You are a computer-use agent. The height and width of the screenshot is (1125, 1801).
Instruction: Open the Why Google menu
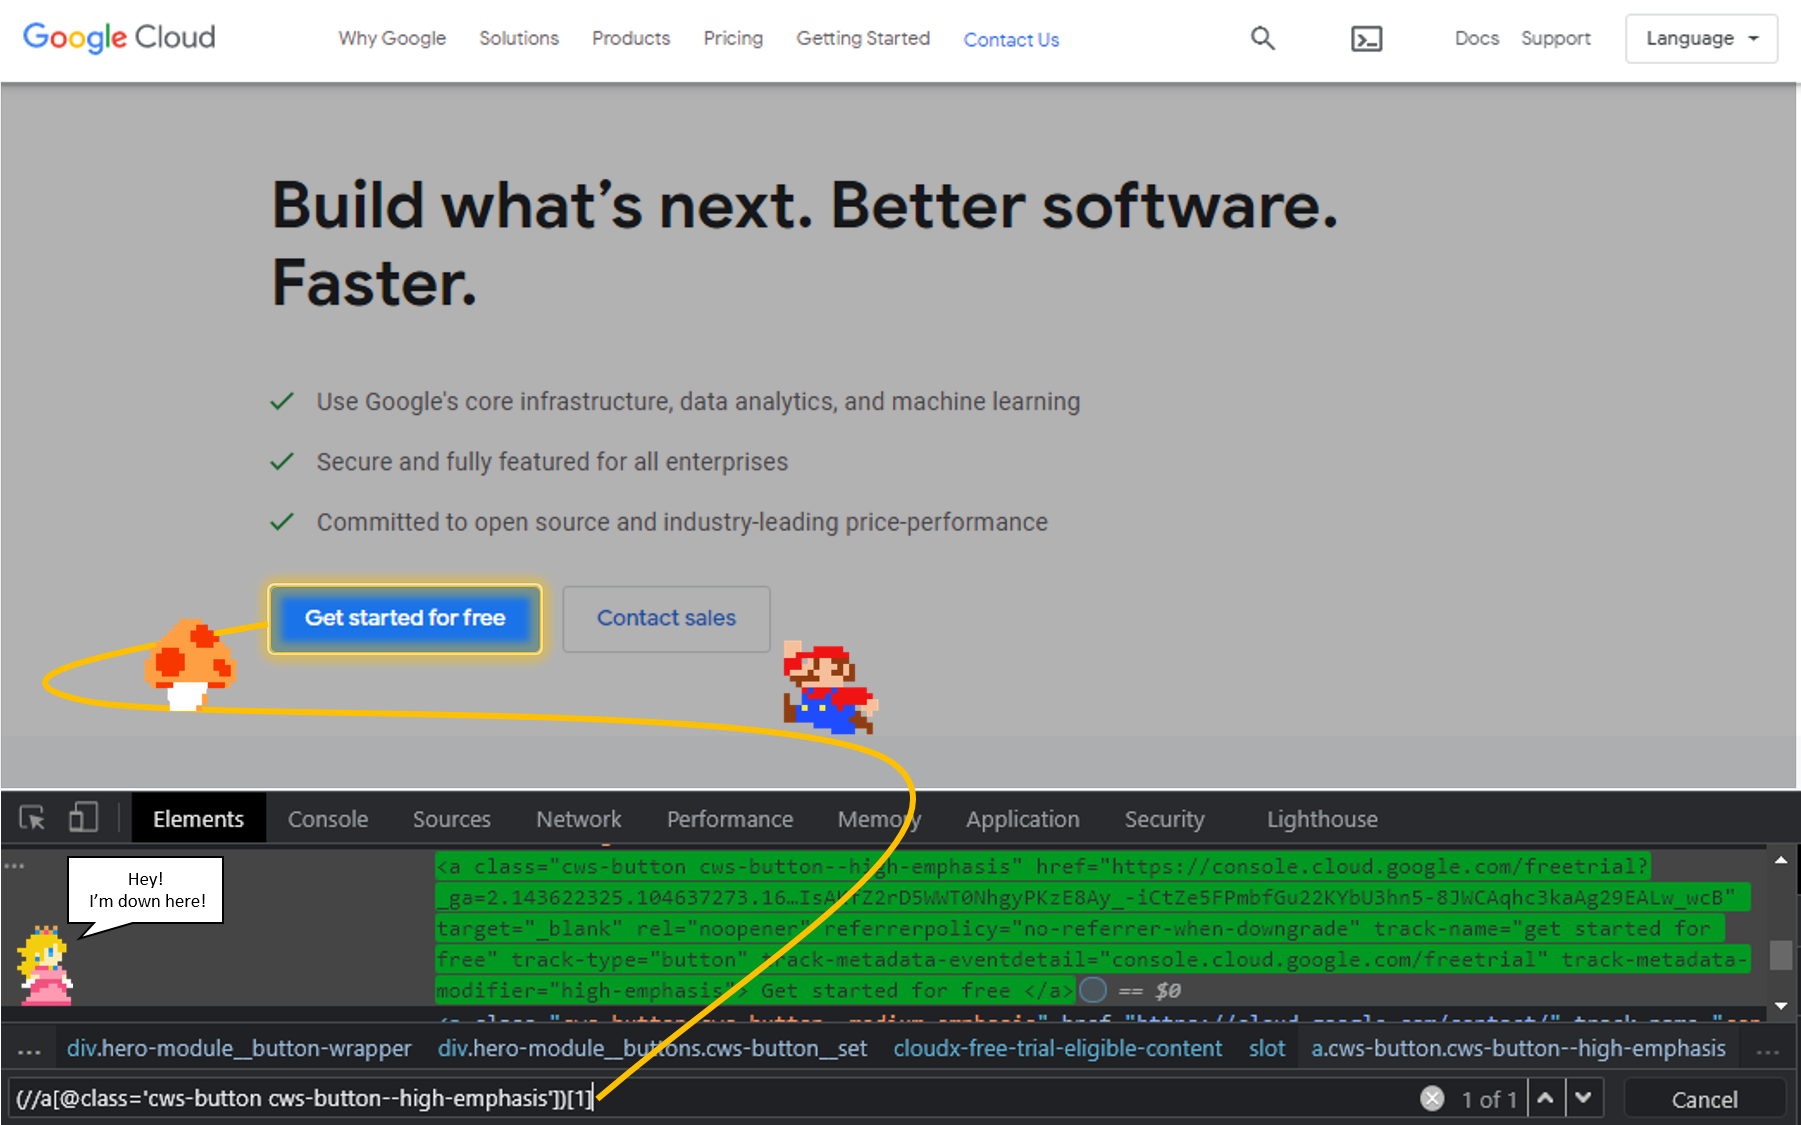392,38
